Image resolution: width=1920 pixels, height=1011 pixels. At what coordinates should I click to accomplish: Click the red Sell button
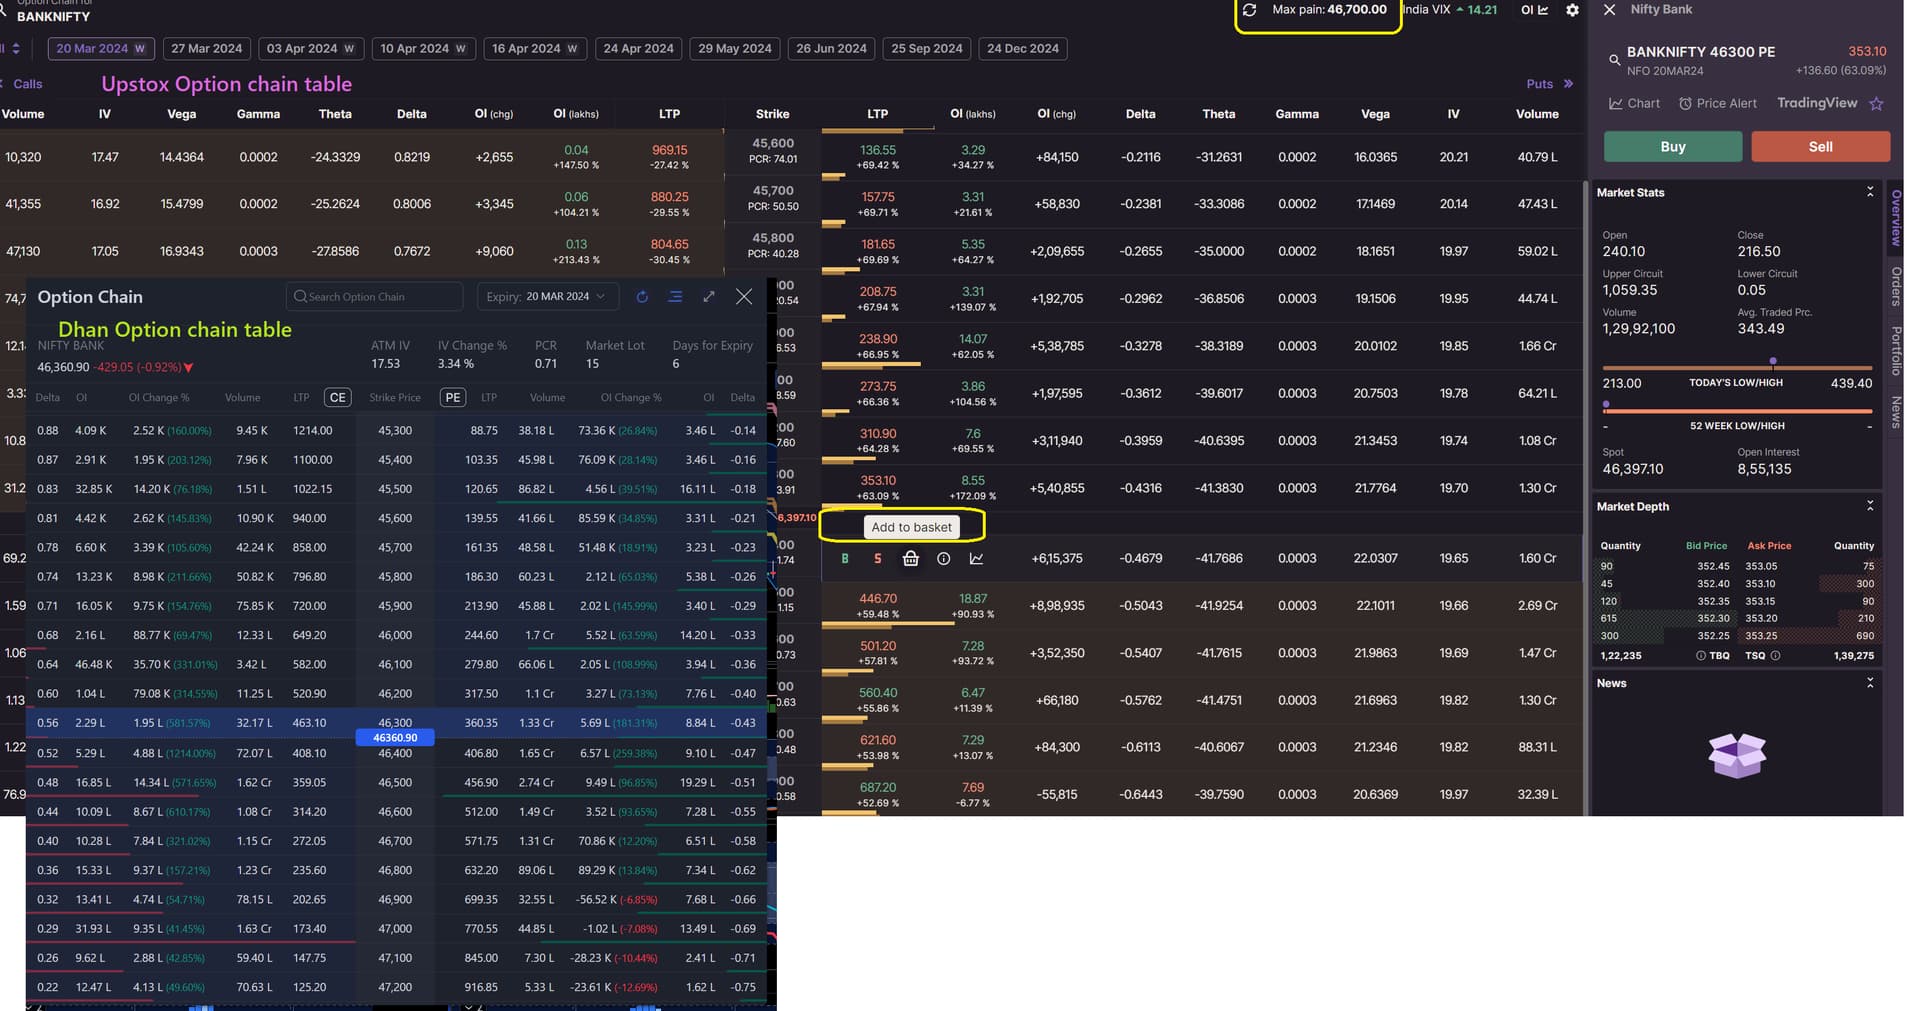[x=1821, y=146]
